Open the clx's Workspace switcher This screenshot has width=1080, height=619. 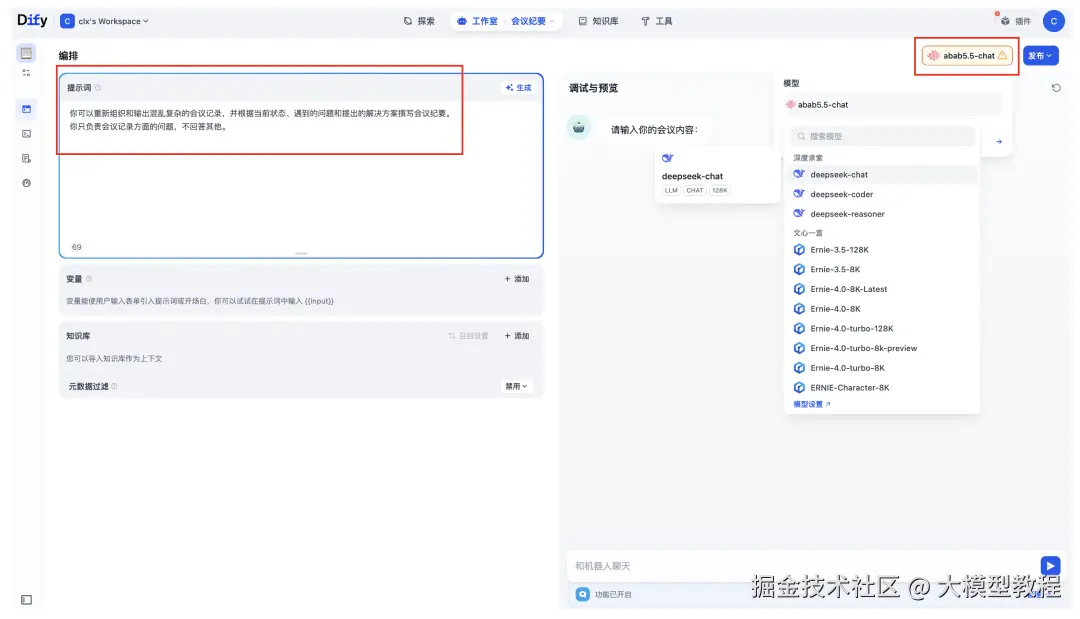pyautogui.click(x=105, y=21)
